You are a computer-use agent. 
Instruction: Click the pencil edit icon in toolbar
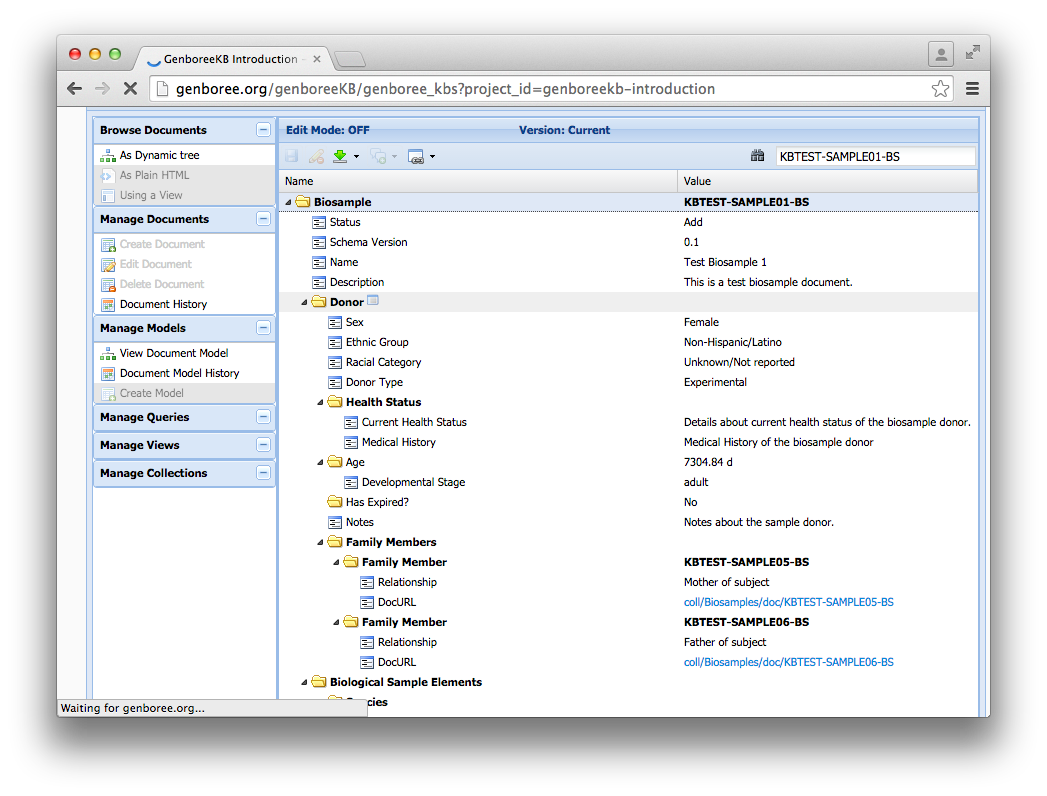[317, 156]
